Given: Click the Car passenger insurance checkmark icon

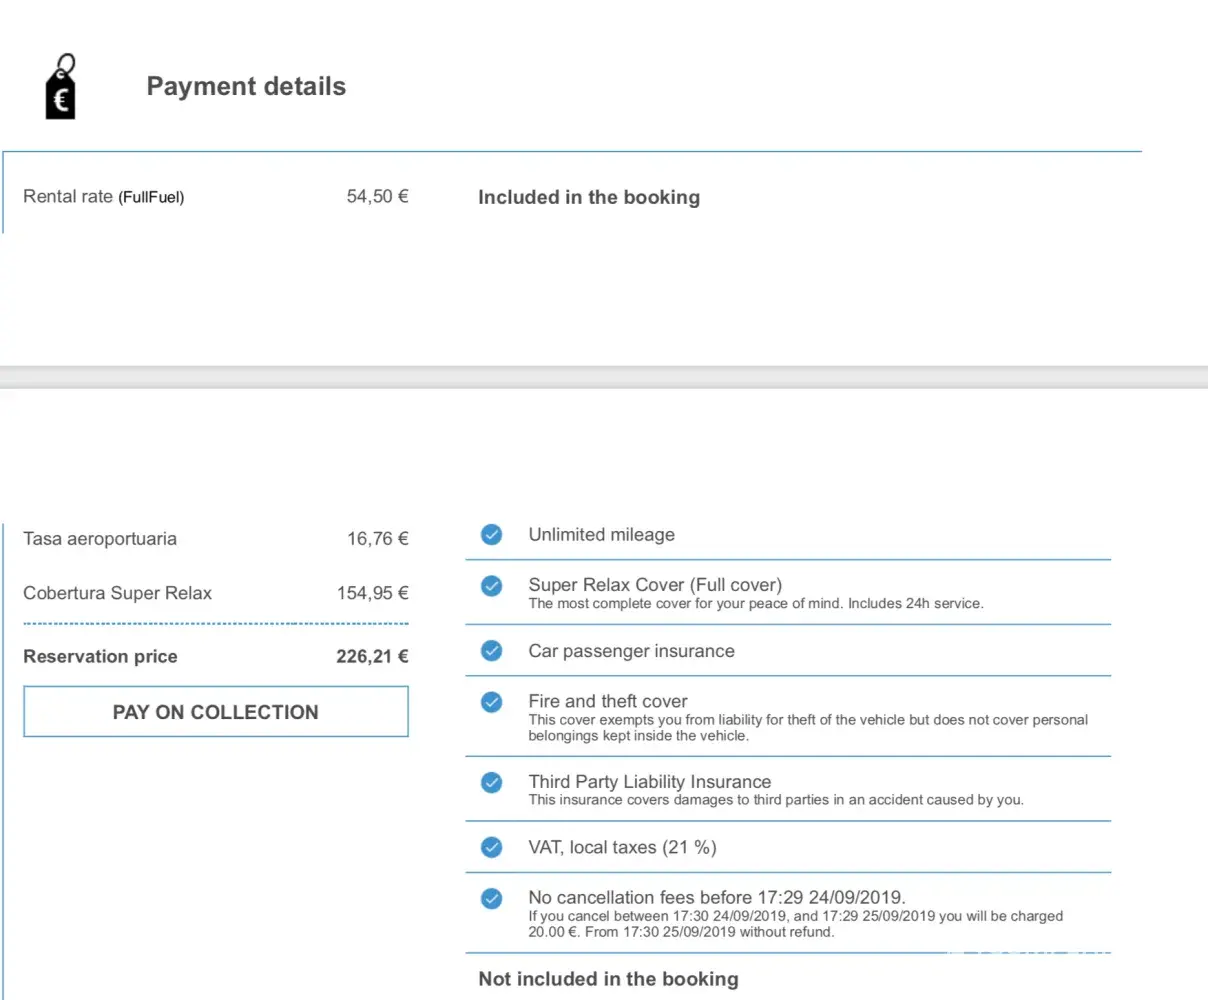Looking at the screenshot, I should pos(491,651).
